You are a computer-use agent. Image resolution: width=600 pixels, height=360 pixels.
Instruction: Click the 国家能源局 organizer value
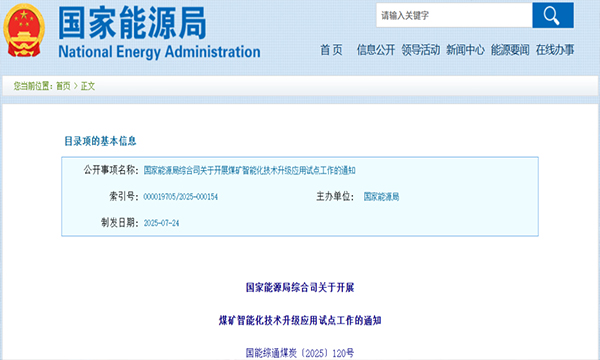[x=381, y=197]
